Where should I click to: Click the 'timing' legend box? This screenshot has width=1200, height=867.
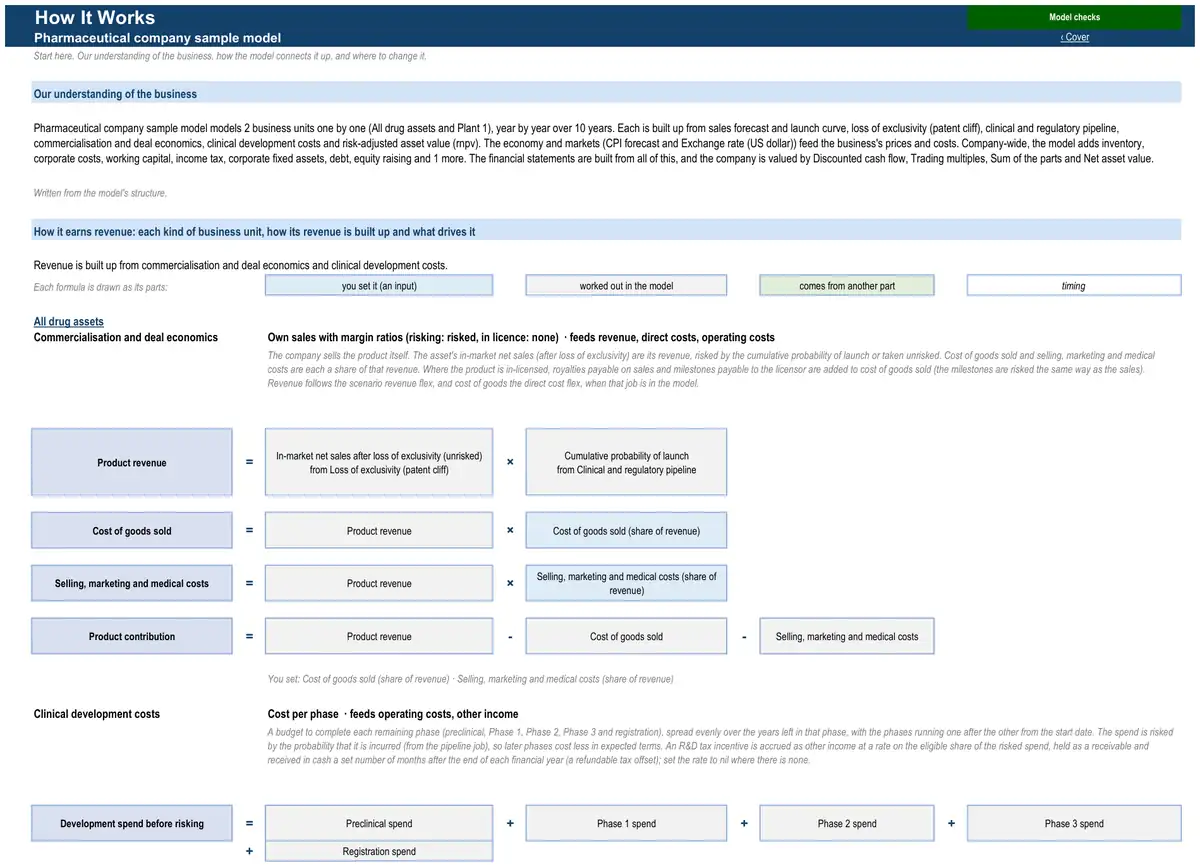(1074, 286)
